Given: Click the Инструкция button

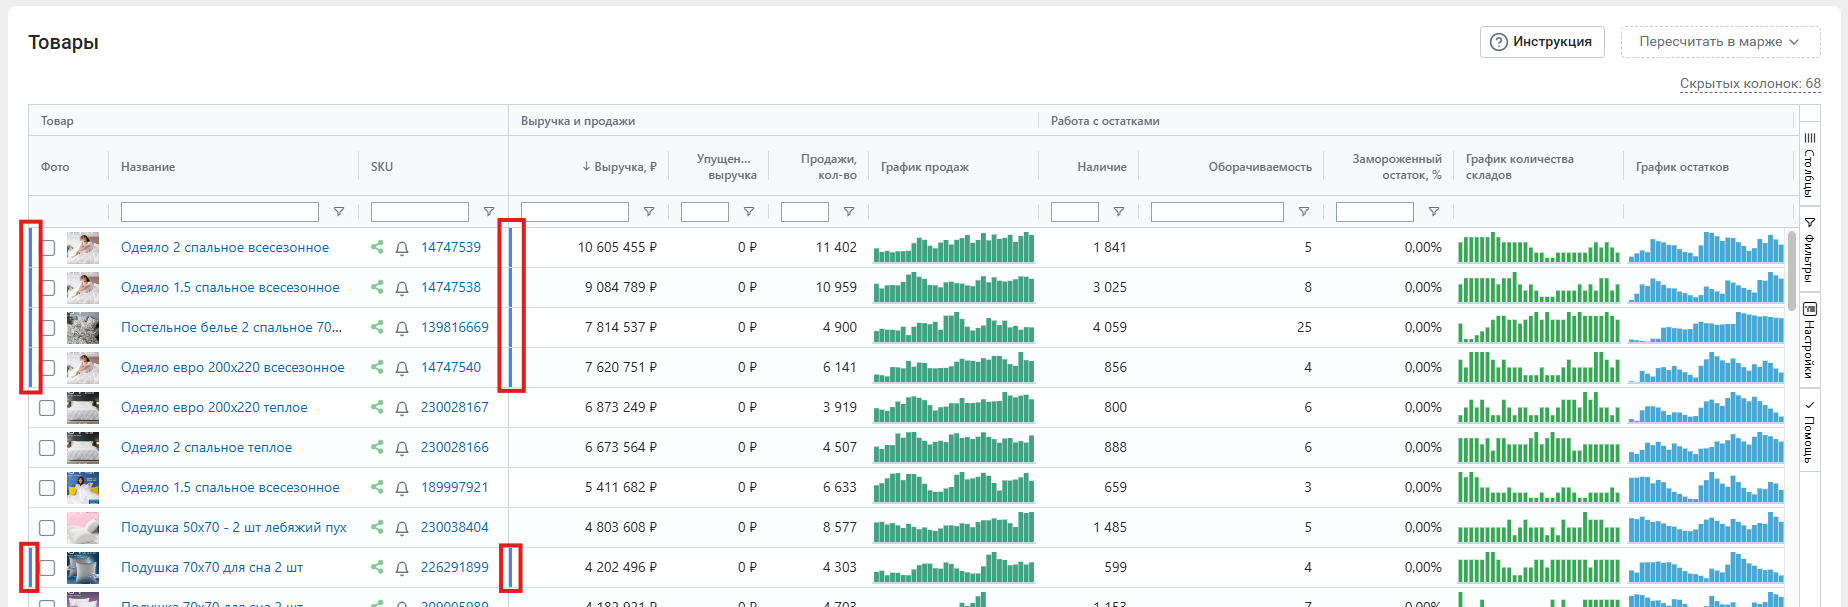Looking at the screenshot, I should click(1541, 42).
